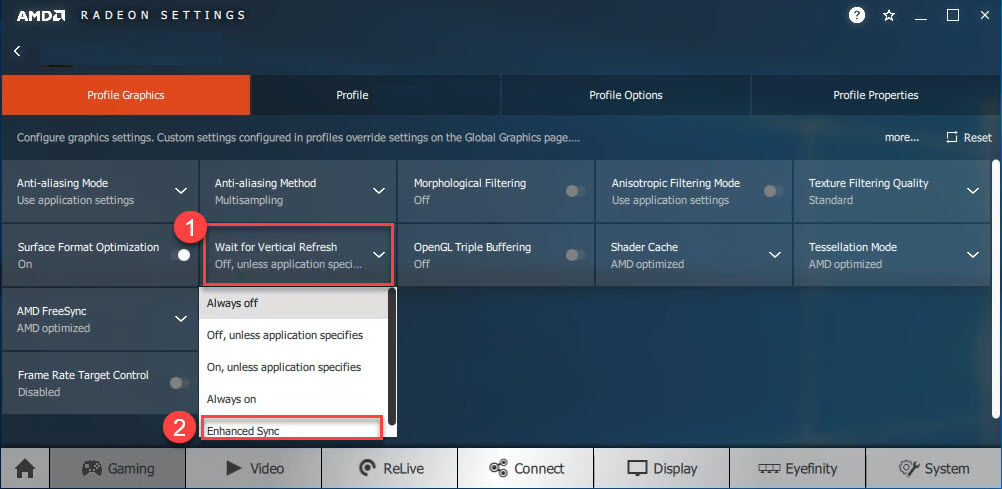Switch to Profile Options tab
The width and height of the screenshot is (1002, 489).
[x=625, y=95]
